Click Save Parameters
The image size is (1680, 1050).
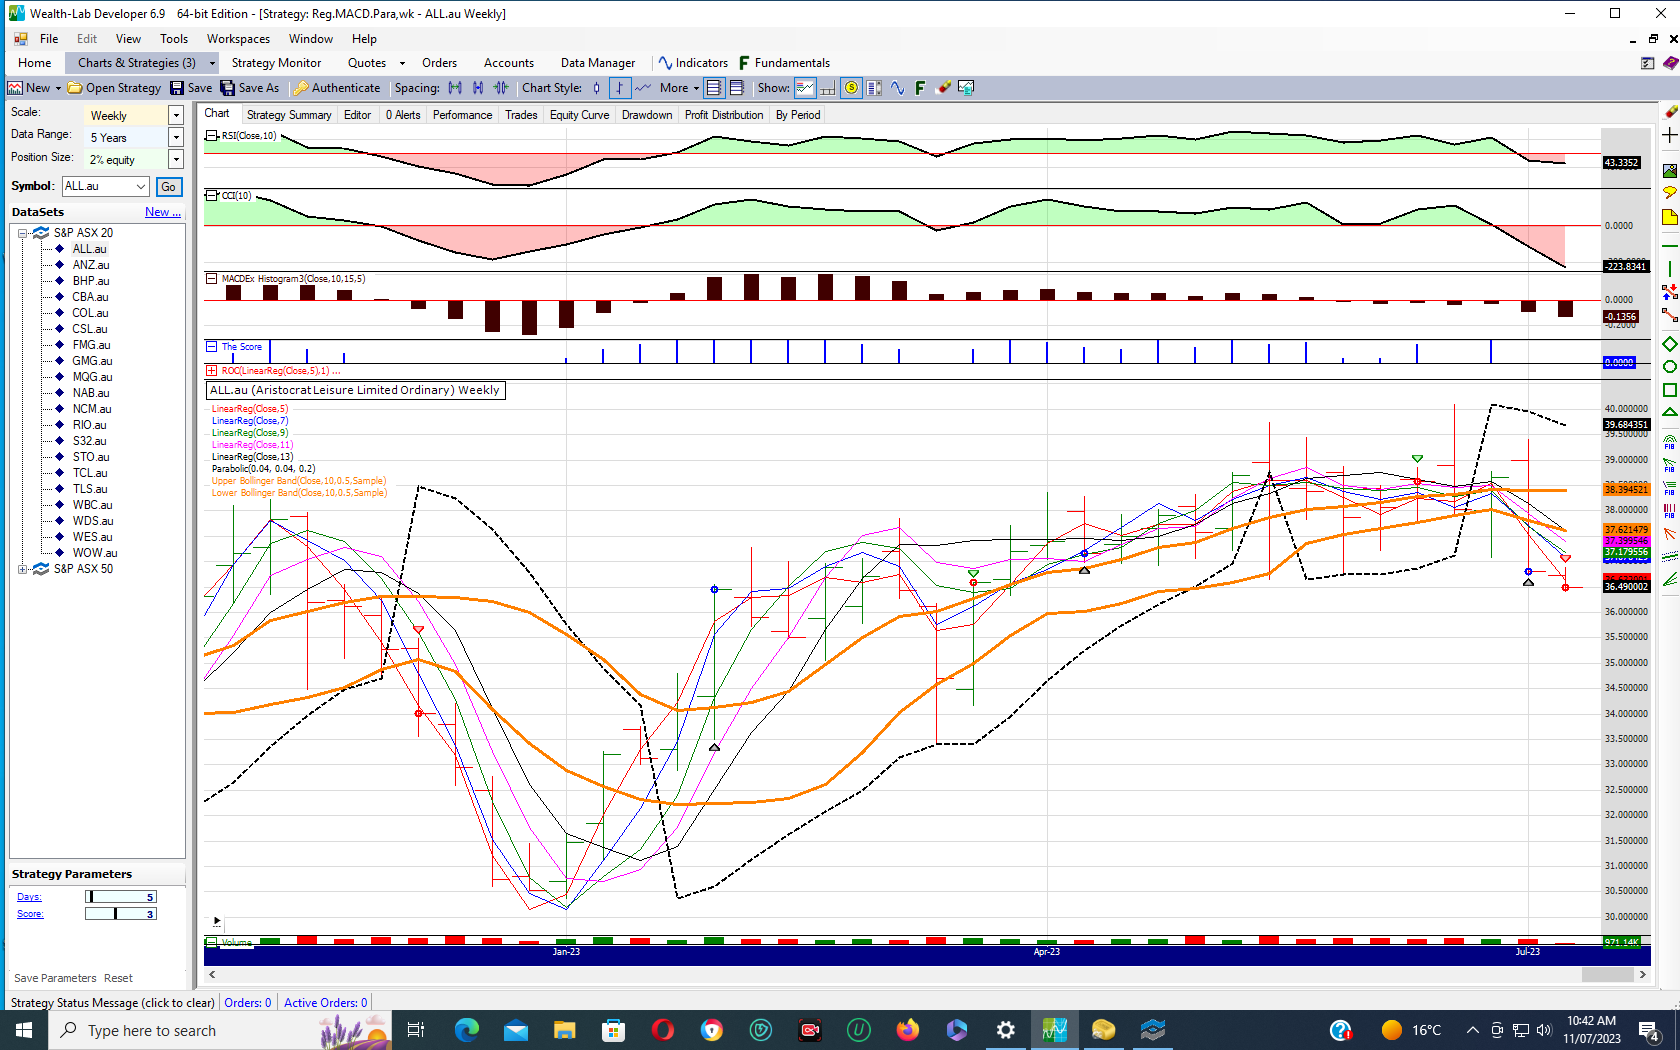55,978
